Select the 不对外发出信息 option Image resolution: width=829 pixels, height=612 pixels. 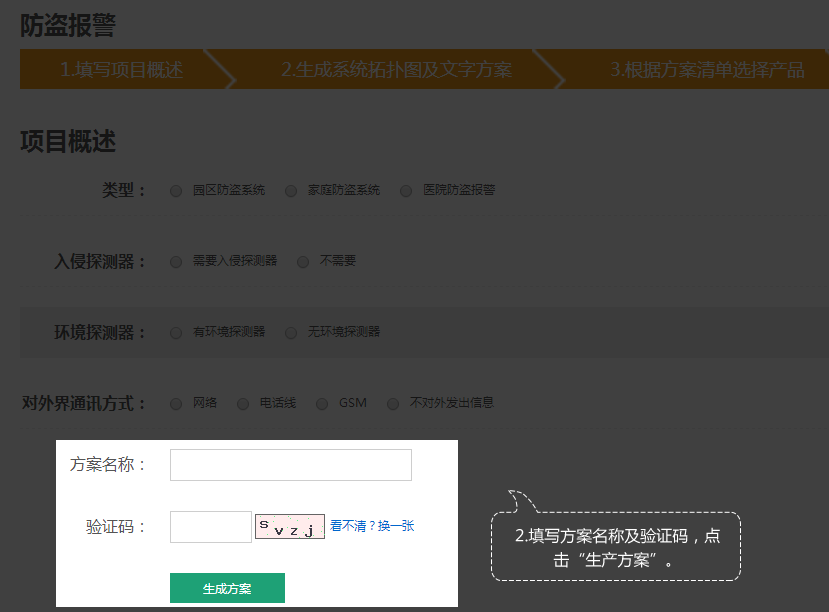(x=393, y=404)
